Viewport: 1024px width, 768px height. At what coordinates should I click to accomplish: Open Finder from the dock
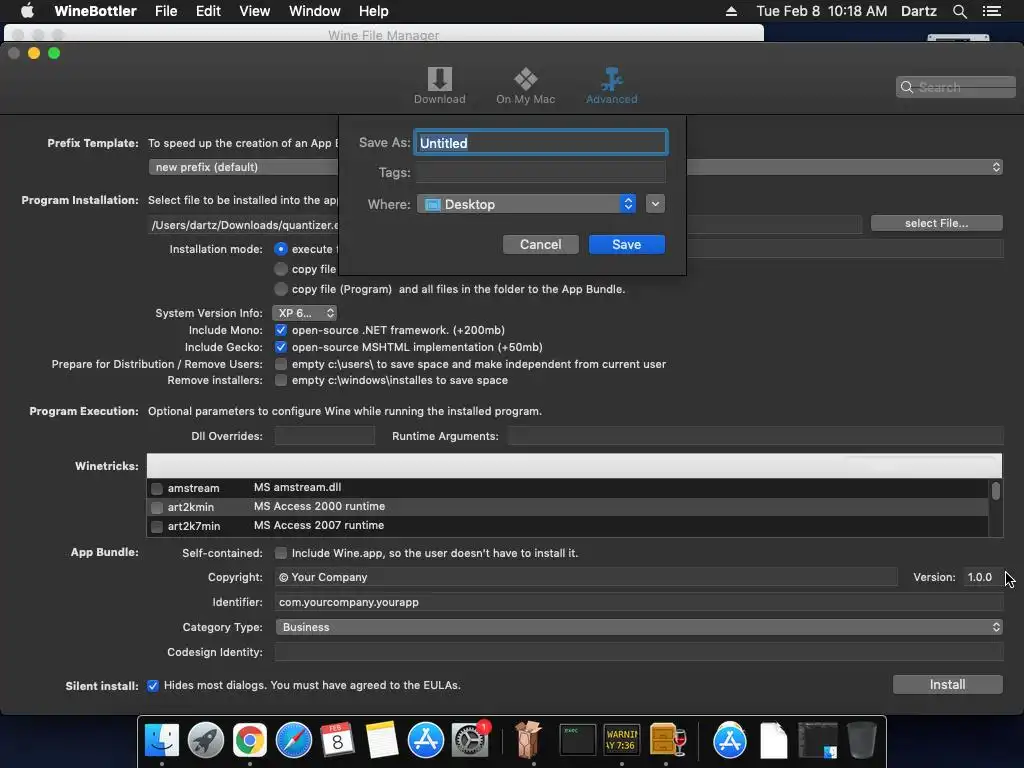coord(161,740)
